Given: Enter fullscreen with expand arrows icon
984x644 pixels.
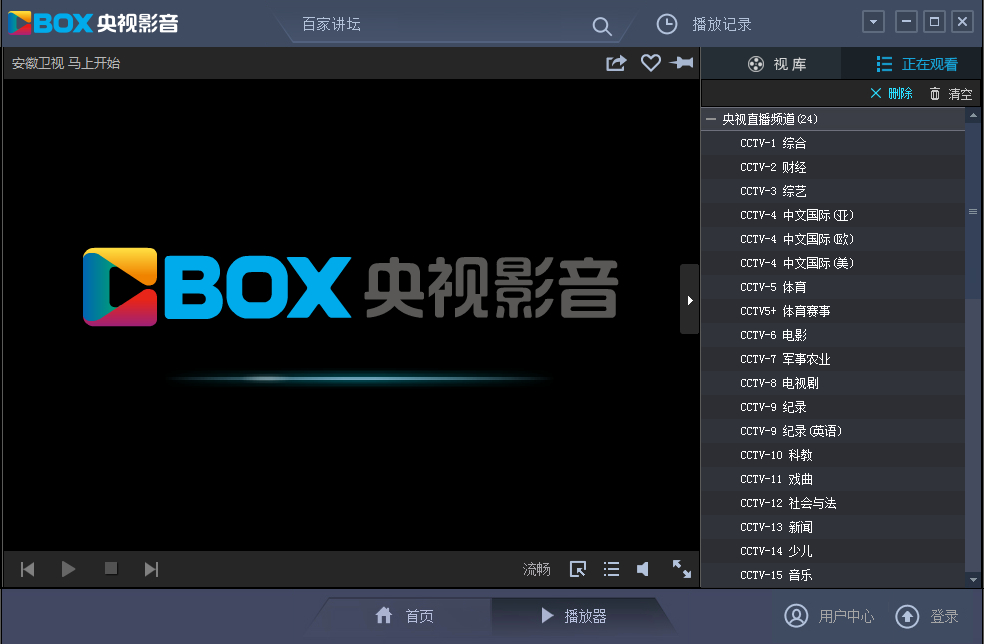Looking at the screenshot, I should (682, 569).
